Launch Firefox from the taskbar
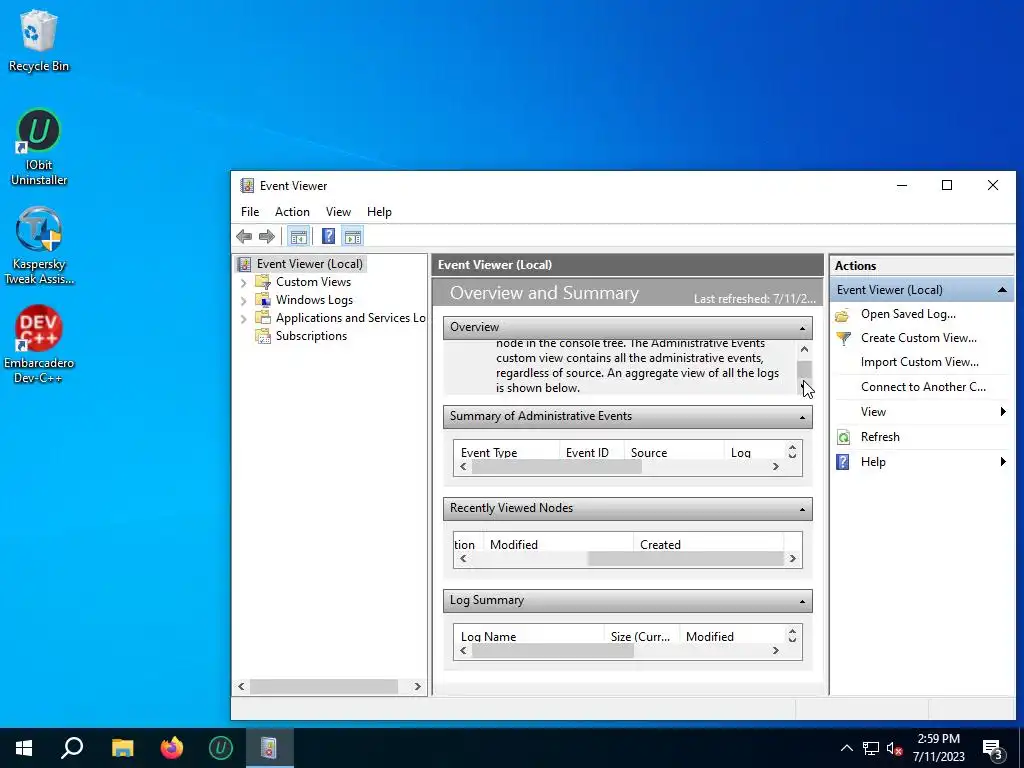The height and width of the screenshot is (768, 1024). point(172,748)
